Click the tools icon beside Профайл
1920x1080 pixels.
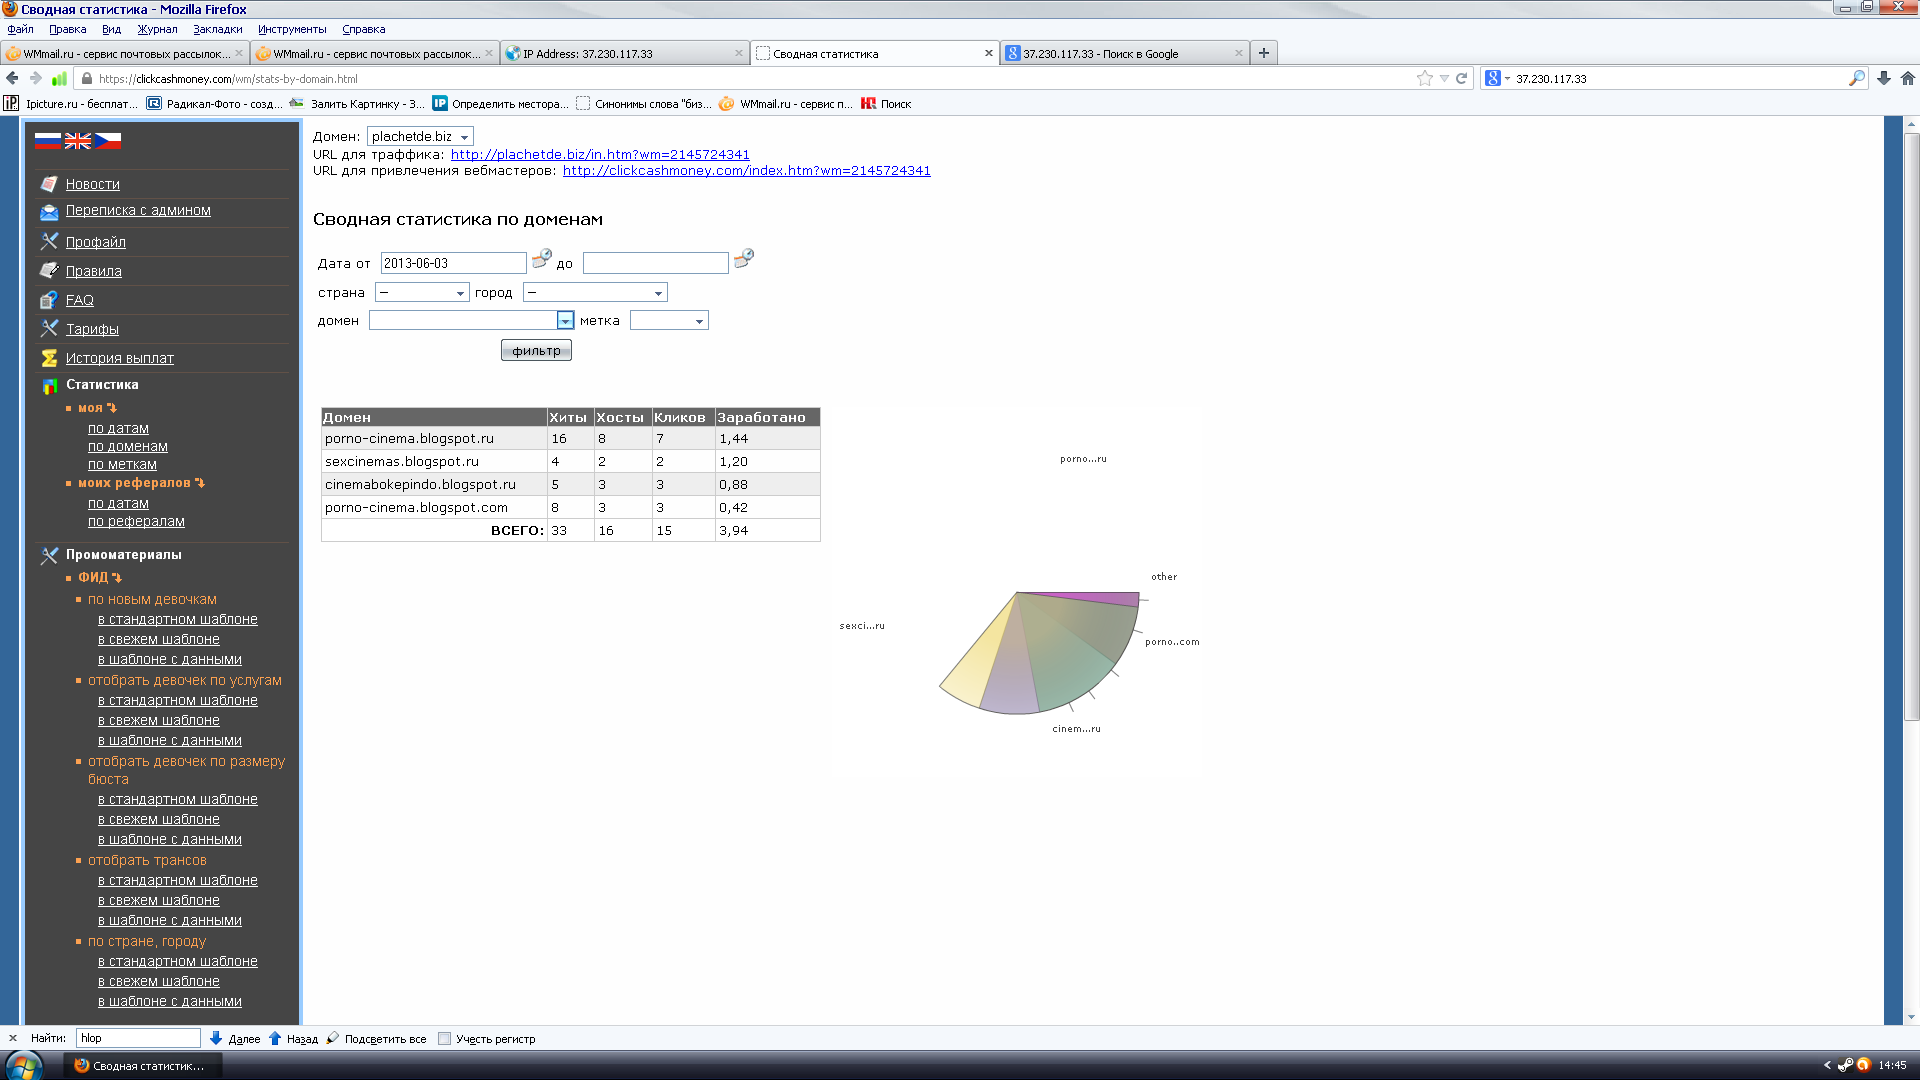[49, 241]
